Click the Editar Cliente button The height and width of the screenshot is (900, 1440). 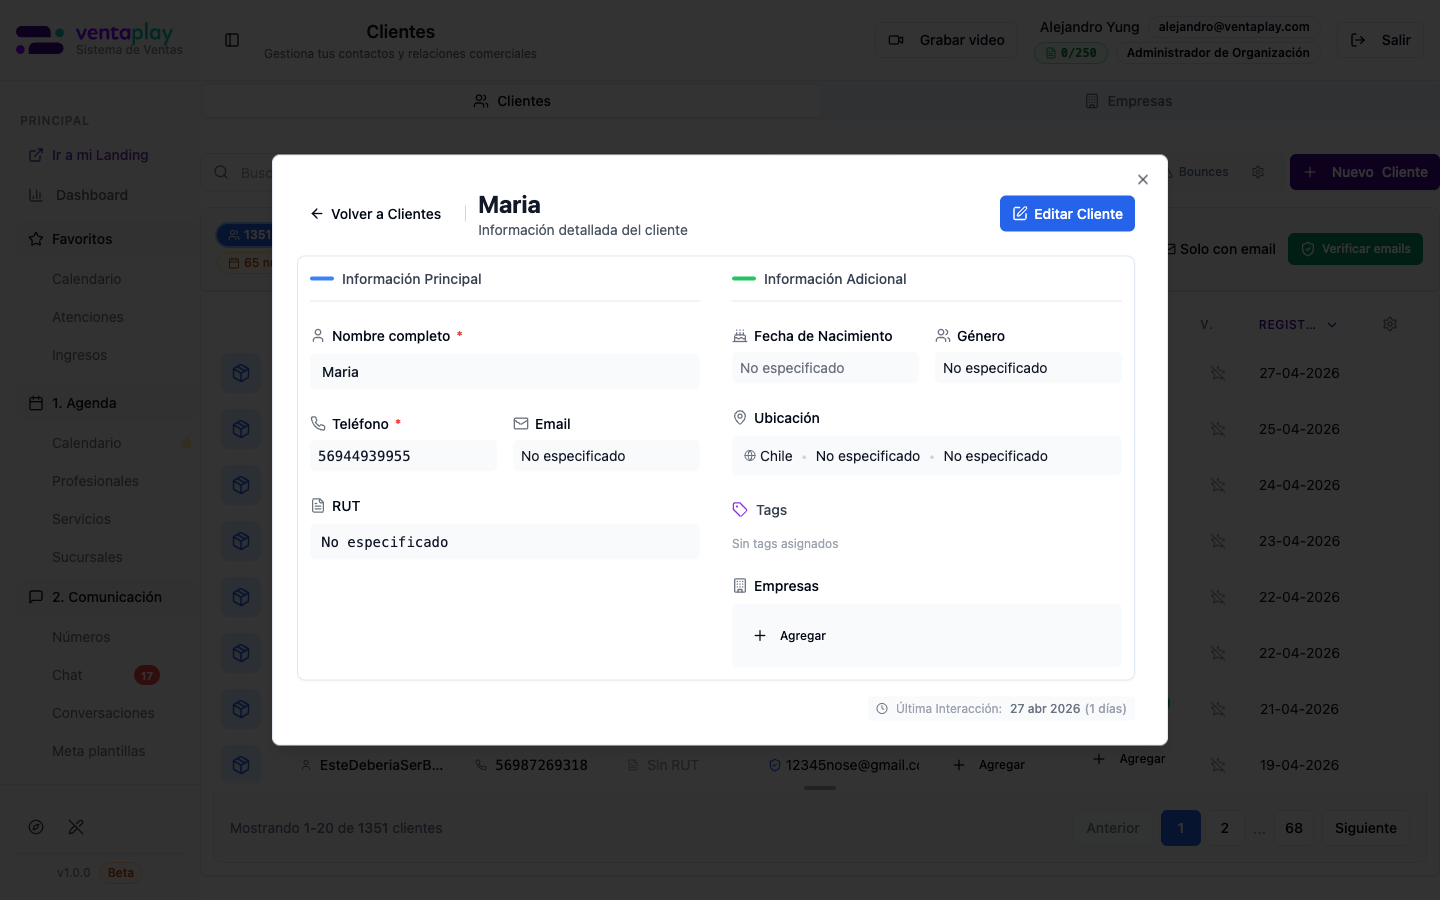(1067, 213)
